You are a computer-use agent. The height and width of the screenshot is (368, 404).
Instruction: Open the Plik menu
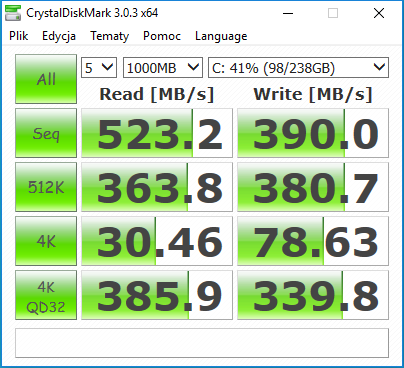(19, 36)
